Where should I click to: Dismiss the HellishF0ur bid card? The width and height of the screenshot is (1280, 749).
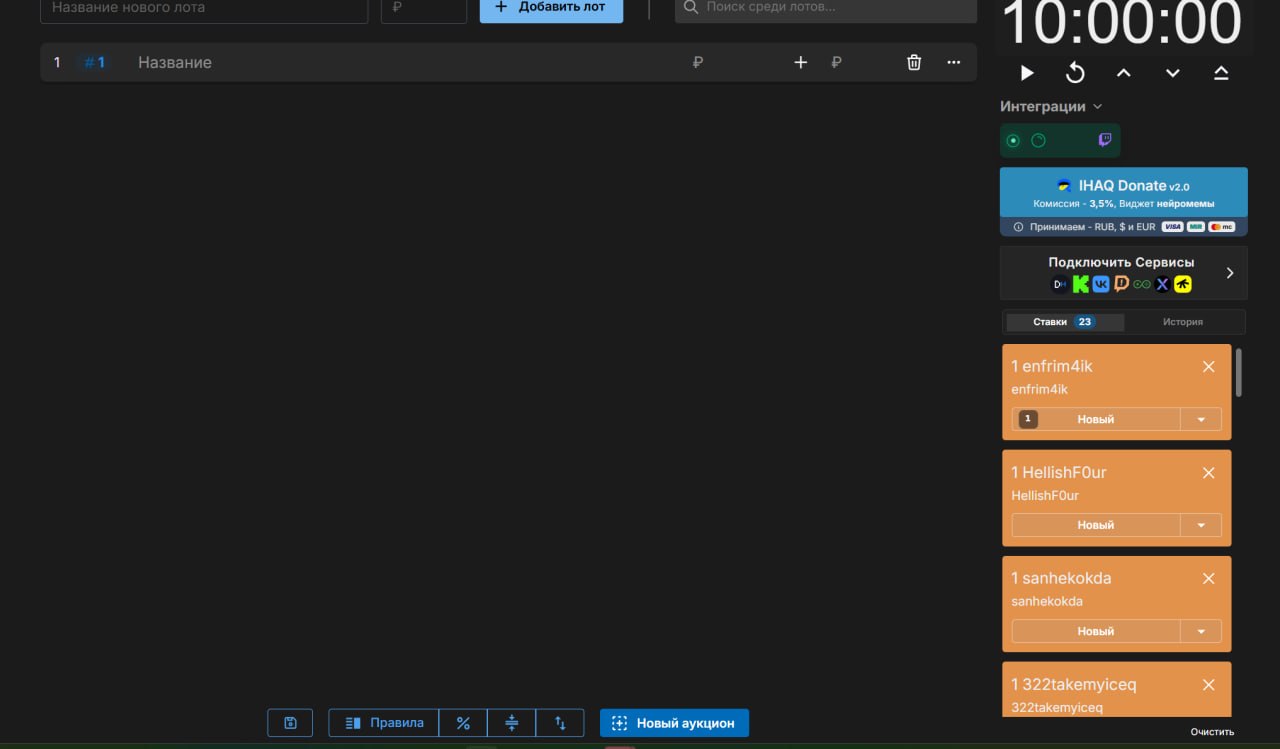click(x=1209, y=473)
